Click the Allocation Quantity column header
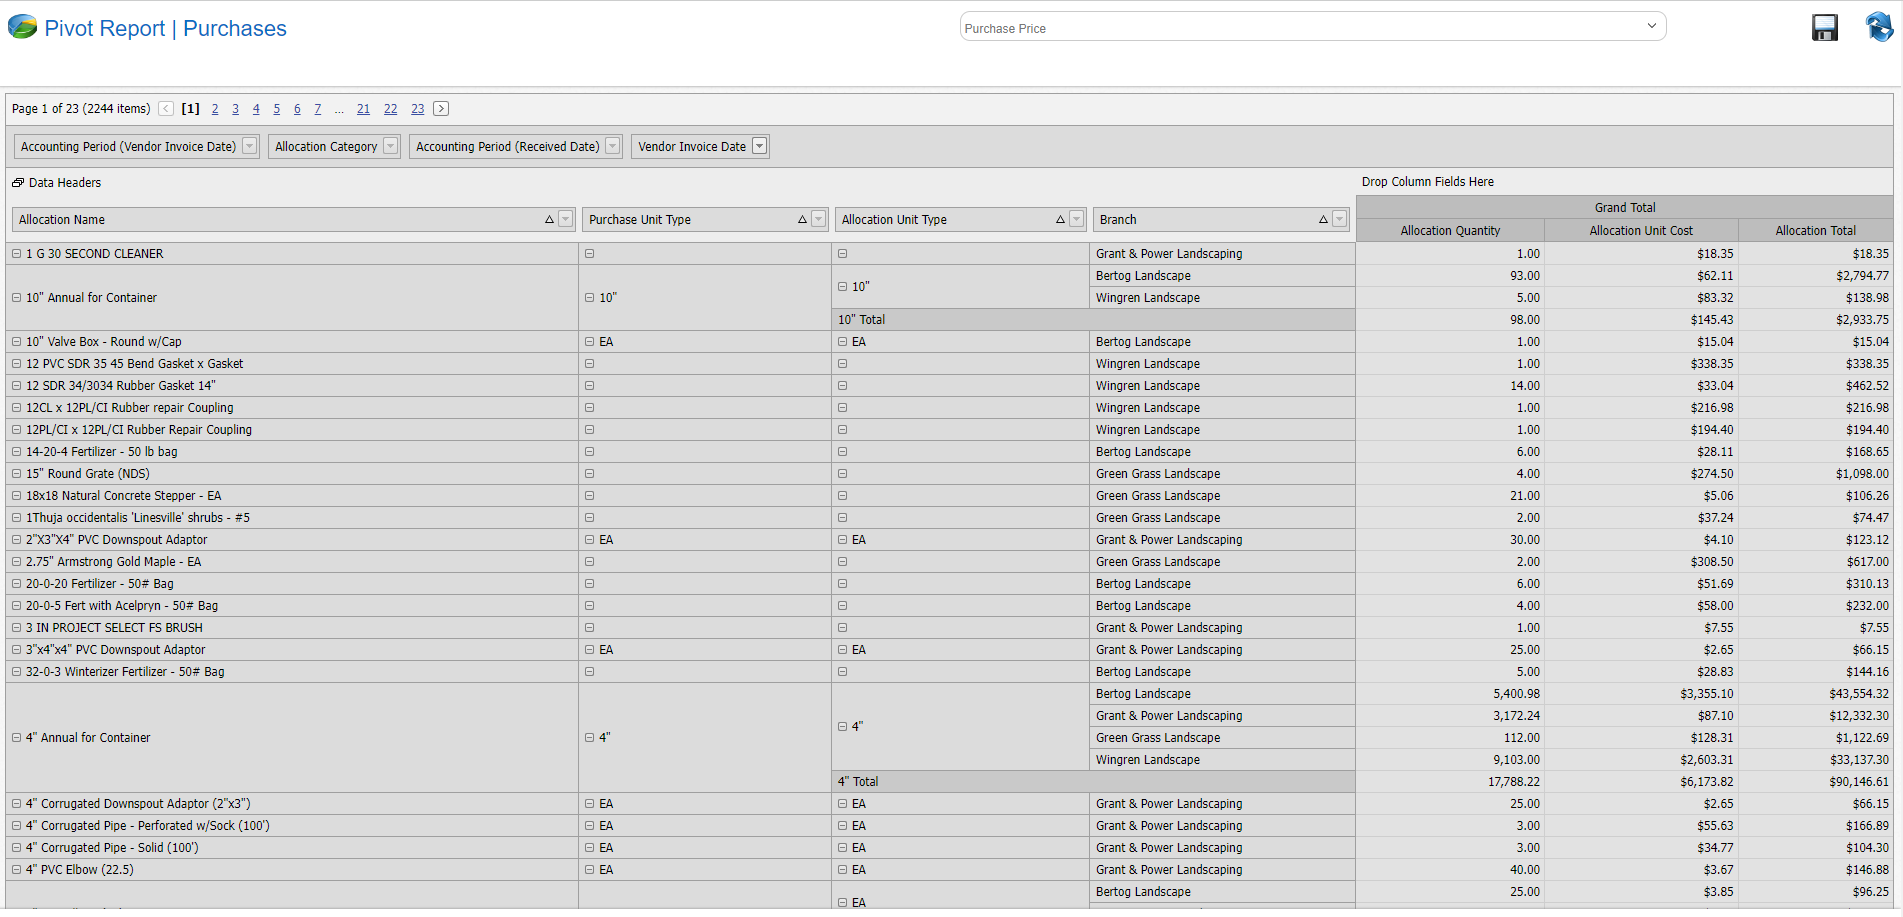1903x917 pixels. 1450,231
